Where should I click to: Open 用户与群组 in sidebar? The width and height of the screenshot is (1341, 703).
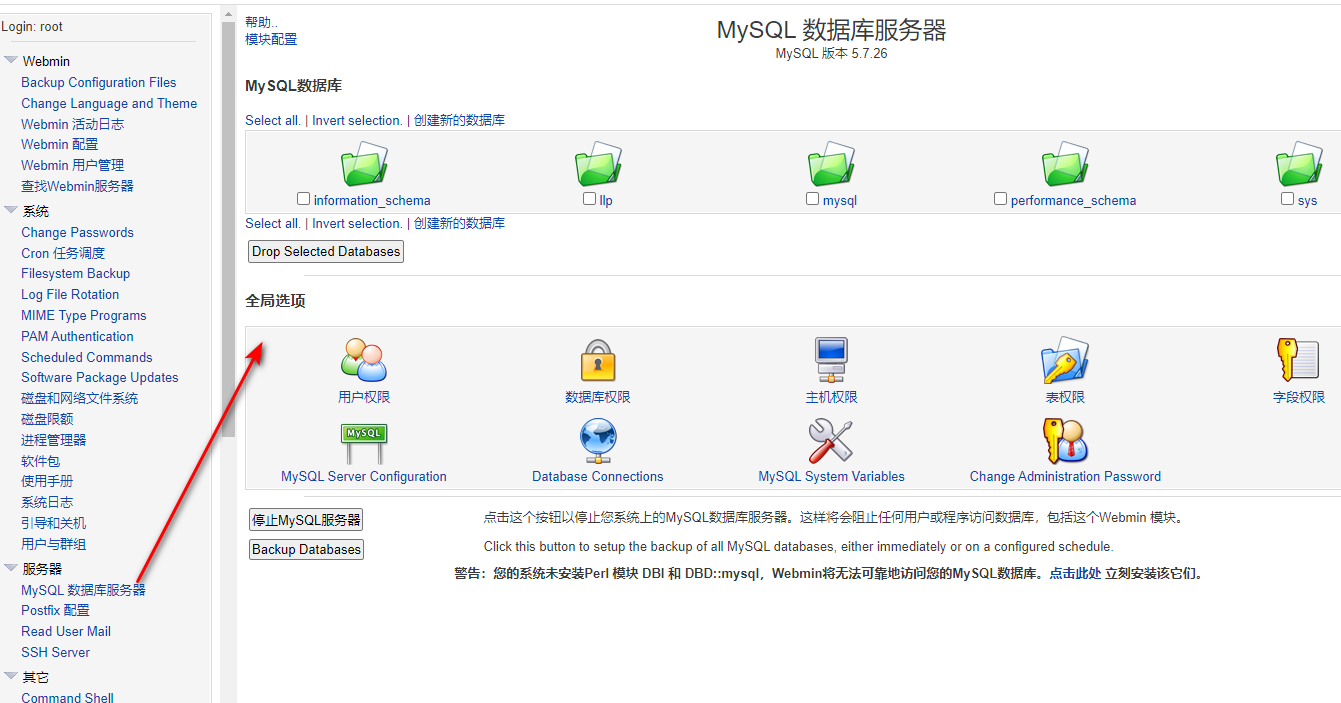pos(54,544)
